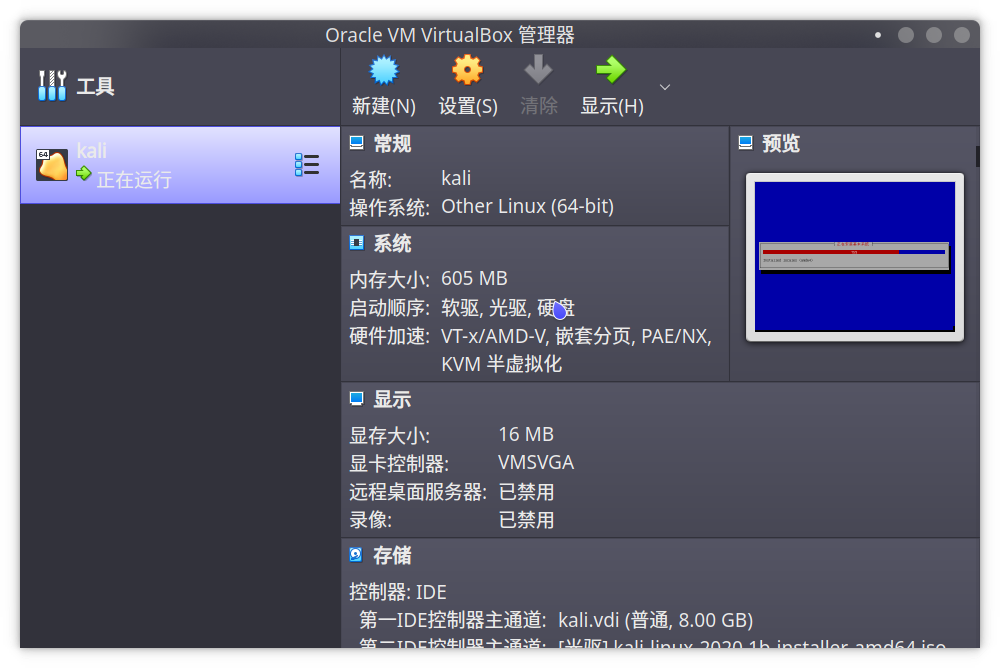Click the New (新建) VM starburst icon
Screen dimensions: 1000x668
384,70
